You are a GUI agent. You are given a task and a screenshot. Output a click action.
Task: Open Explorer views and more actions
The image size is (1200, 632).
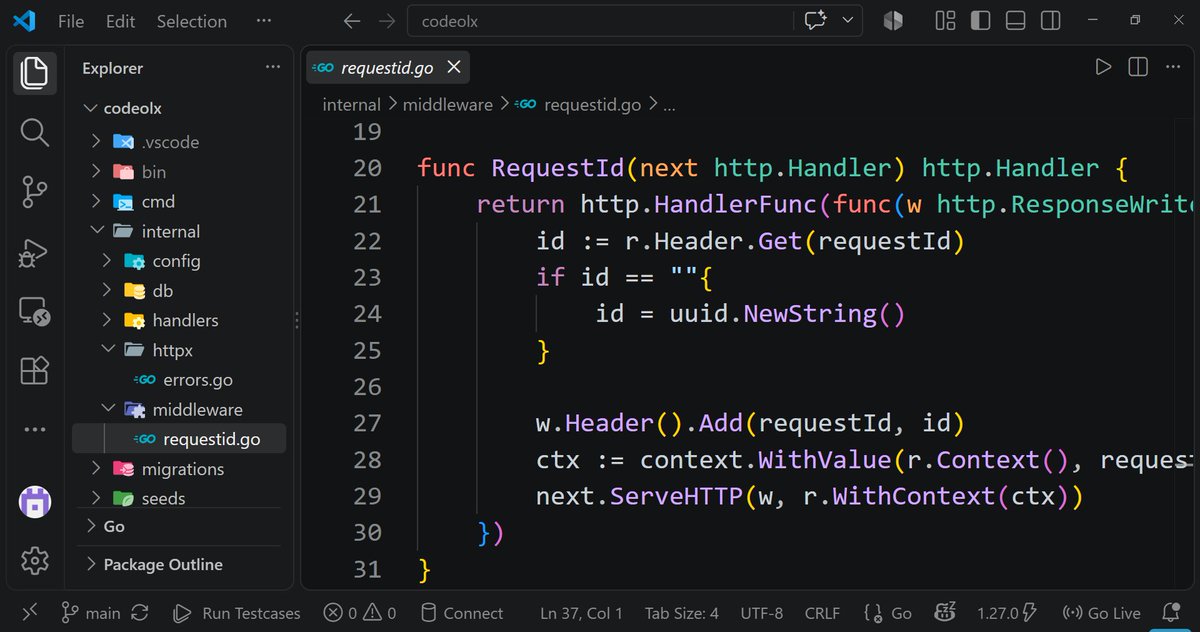(x=273, y=67)
